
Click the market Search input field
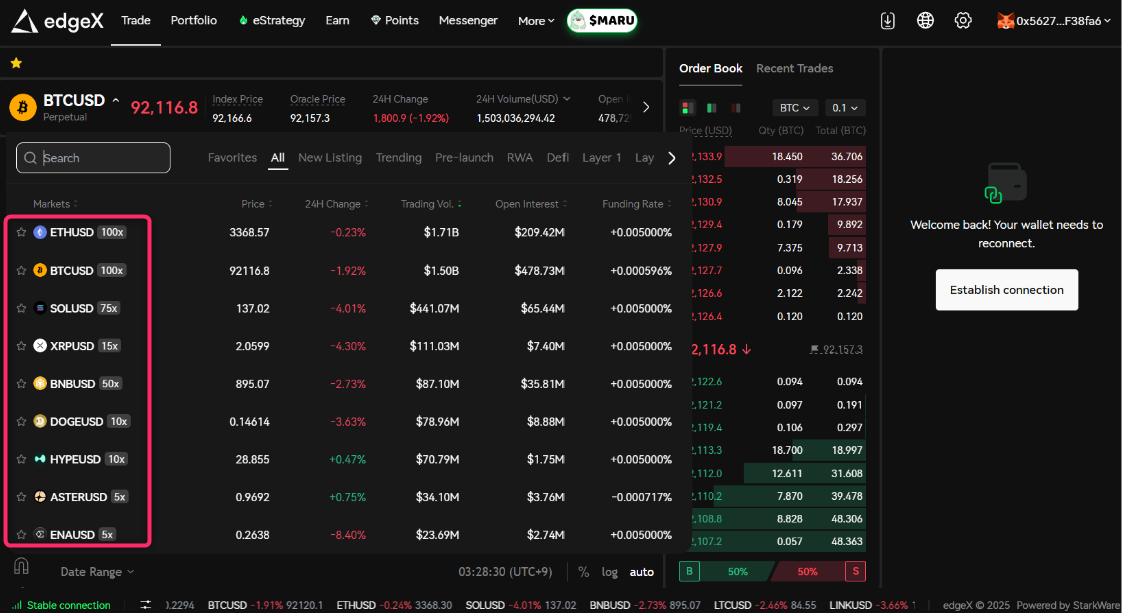[93, 158]
